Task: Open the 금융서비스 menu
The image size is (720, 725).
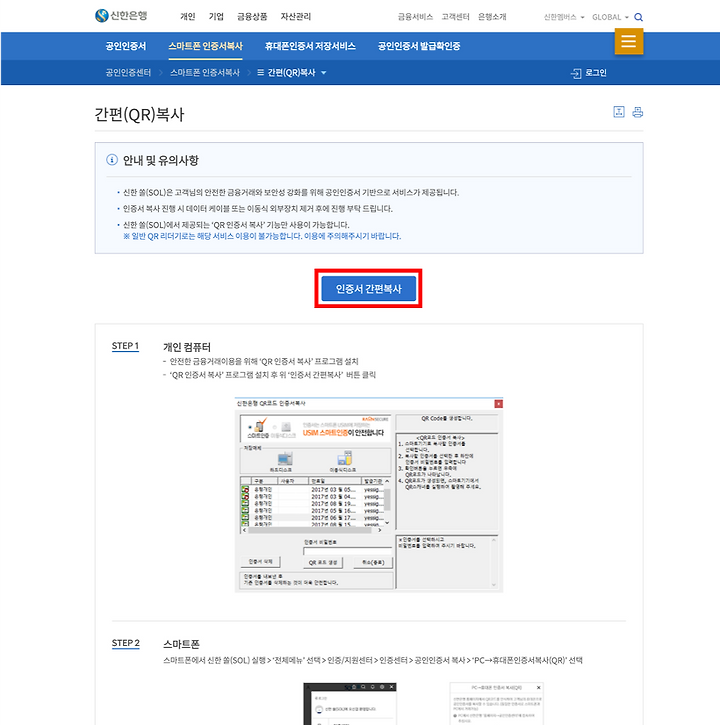Action: click(415, 17)
